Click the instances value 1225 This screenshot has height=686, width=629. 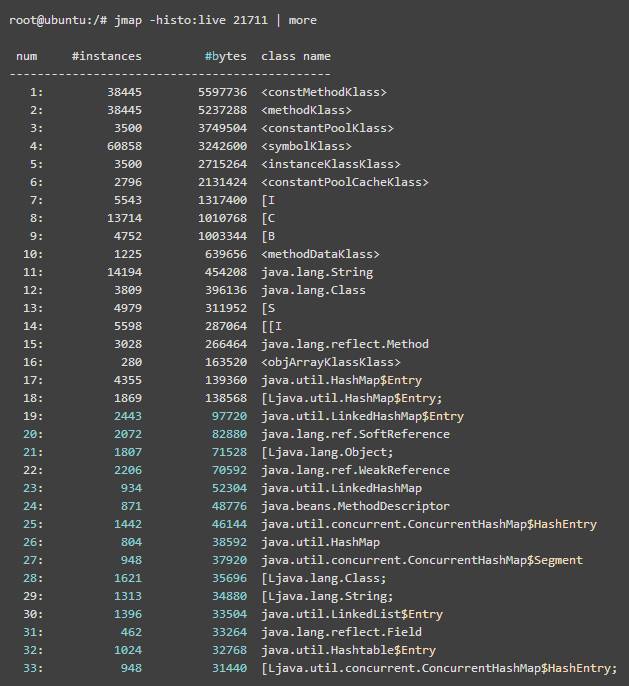tap(128, 254)
